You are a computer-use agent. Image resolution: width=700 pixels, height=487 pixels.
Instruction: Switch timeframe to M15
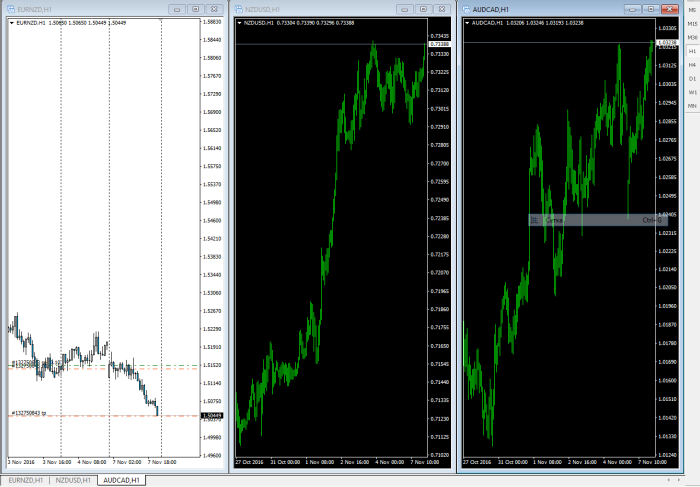click(x=692, y=24)
